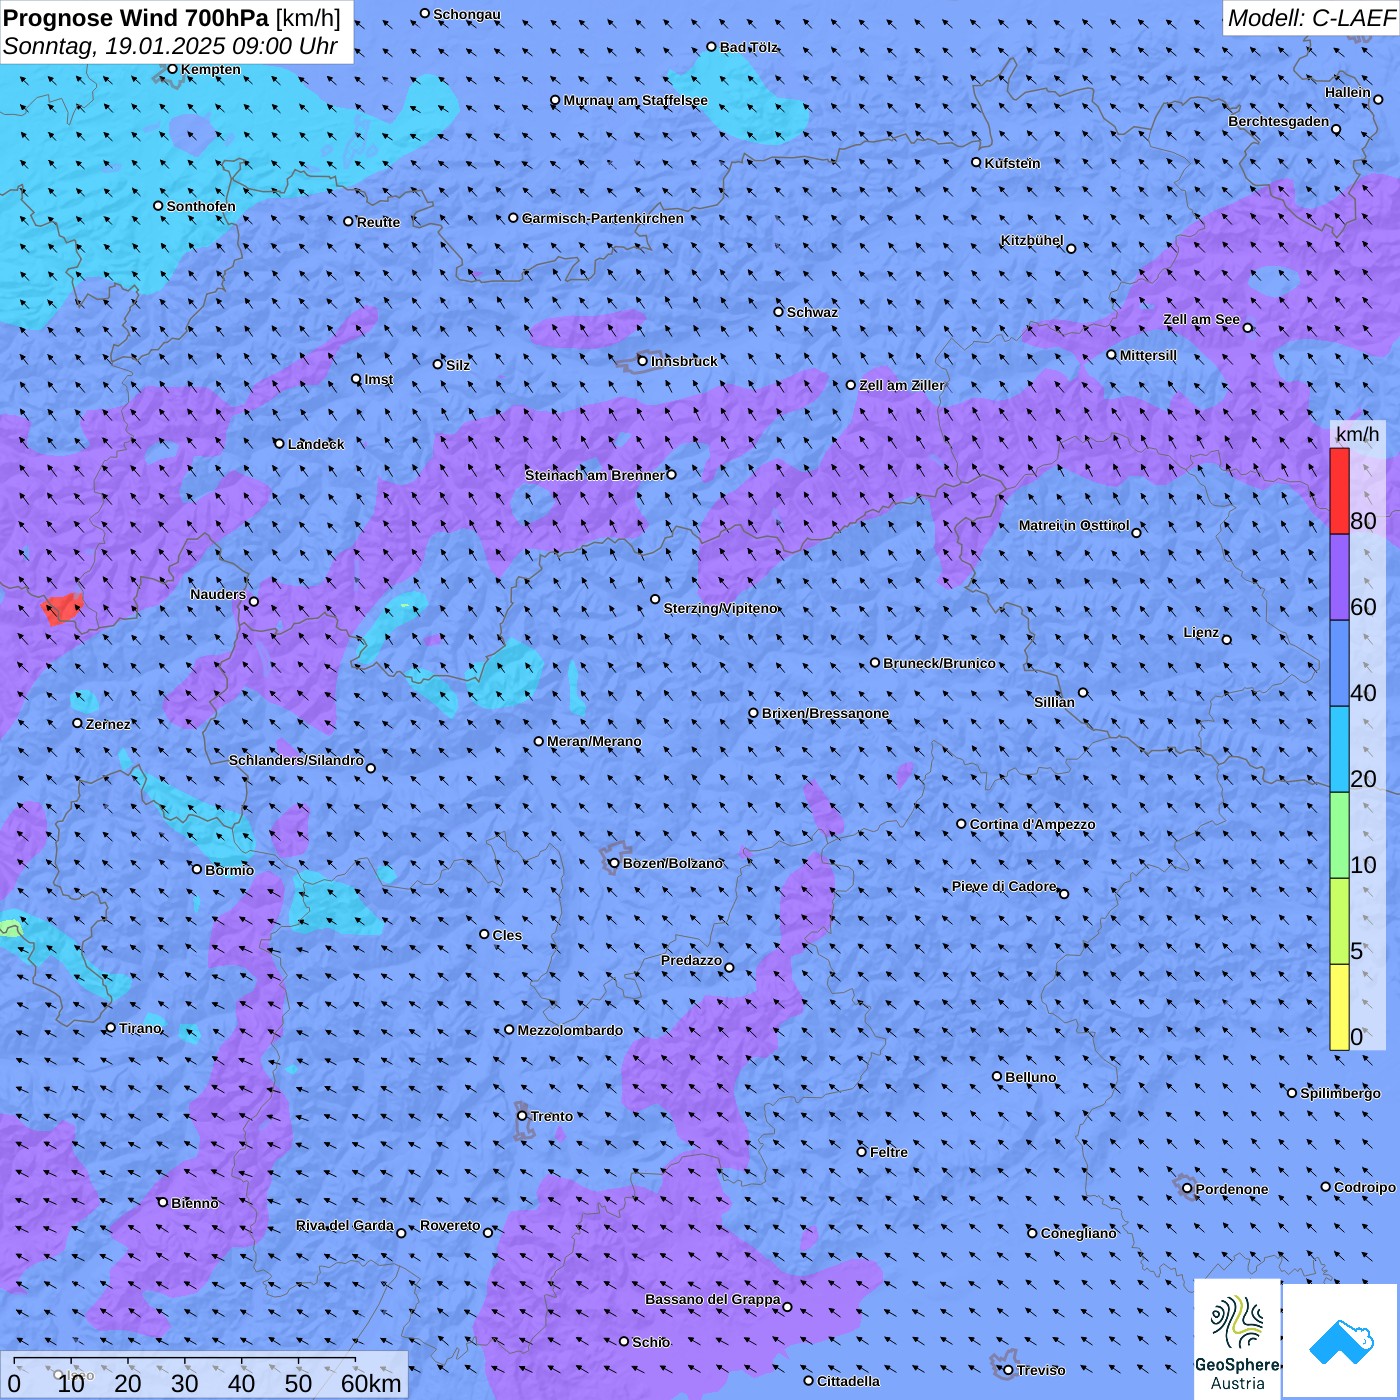Click the 'Kitzbühel' label

1032,240
